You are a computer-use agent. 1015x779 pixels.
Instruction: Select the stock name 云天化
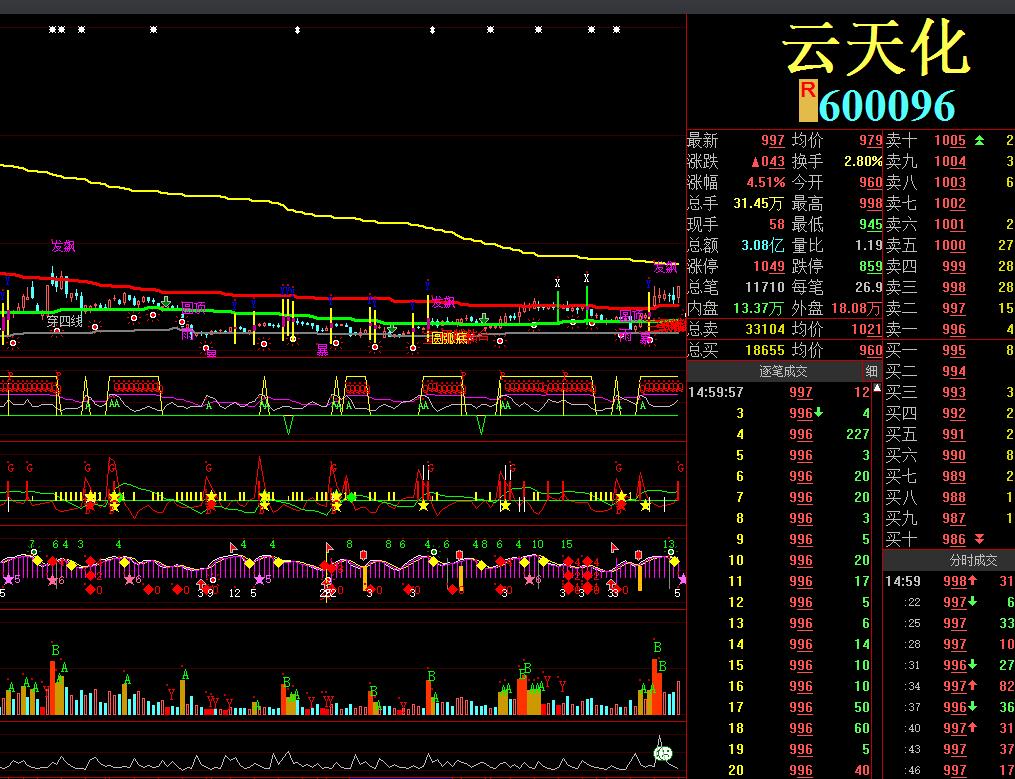[877, 49]
